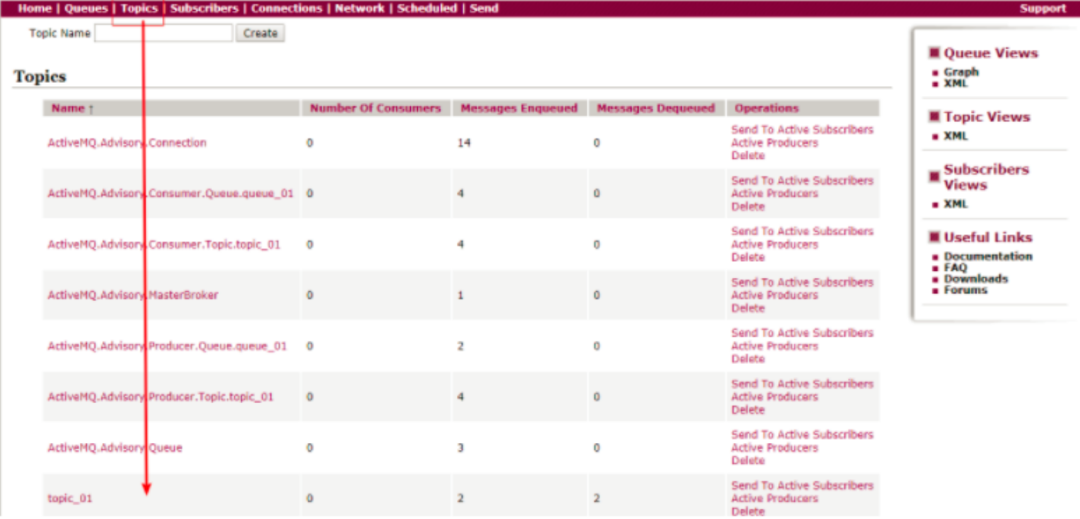Delete the ActiveMQ.Advisory.MasterBroker topic
The width and height of the screenshot is (1080, 519).
tap(748, 308)
